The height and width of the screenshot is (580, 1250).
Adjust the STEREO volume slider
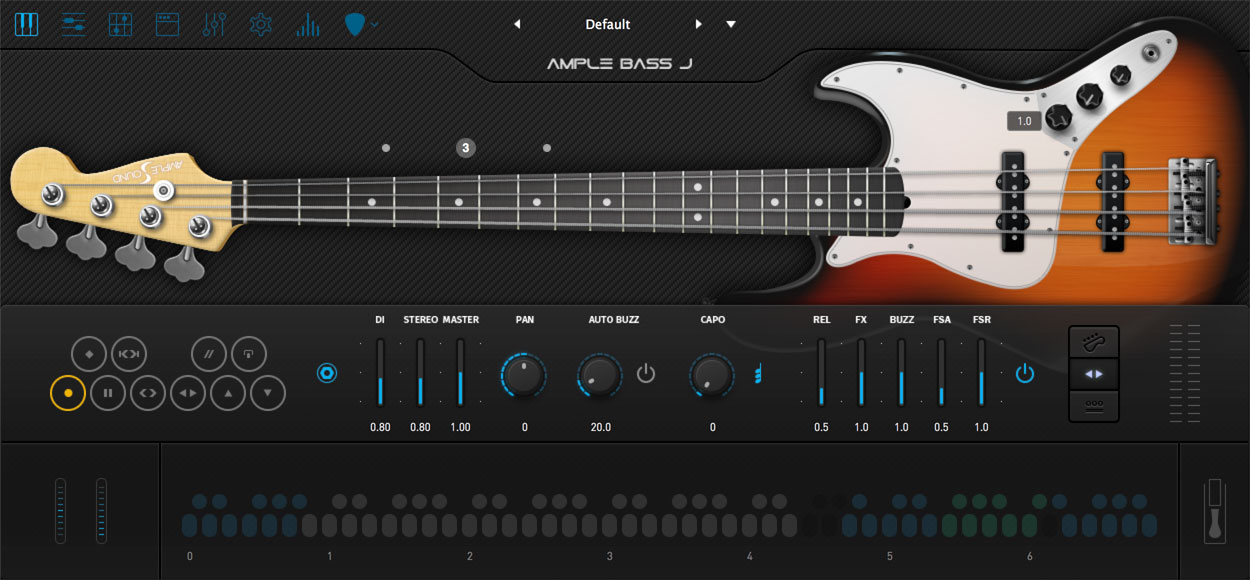pos(420,372)
